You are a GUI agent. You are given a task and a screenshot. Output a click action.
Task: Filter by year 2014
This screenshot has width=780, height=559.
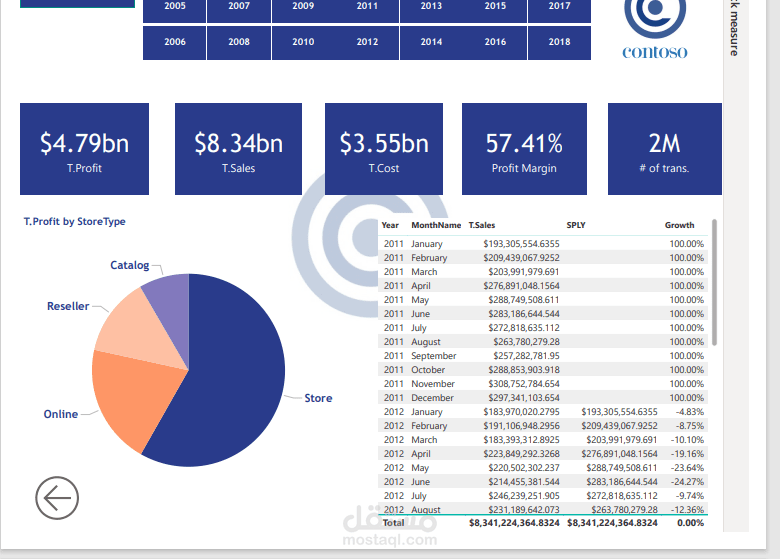point(431,42)
